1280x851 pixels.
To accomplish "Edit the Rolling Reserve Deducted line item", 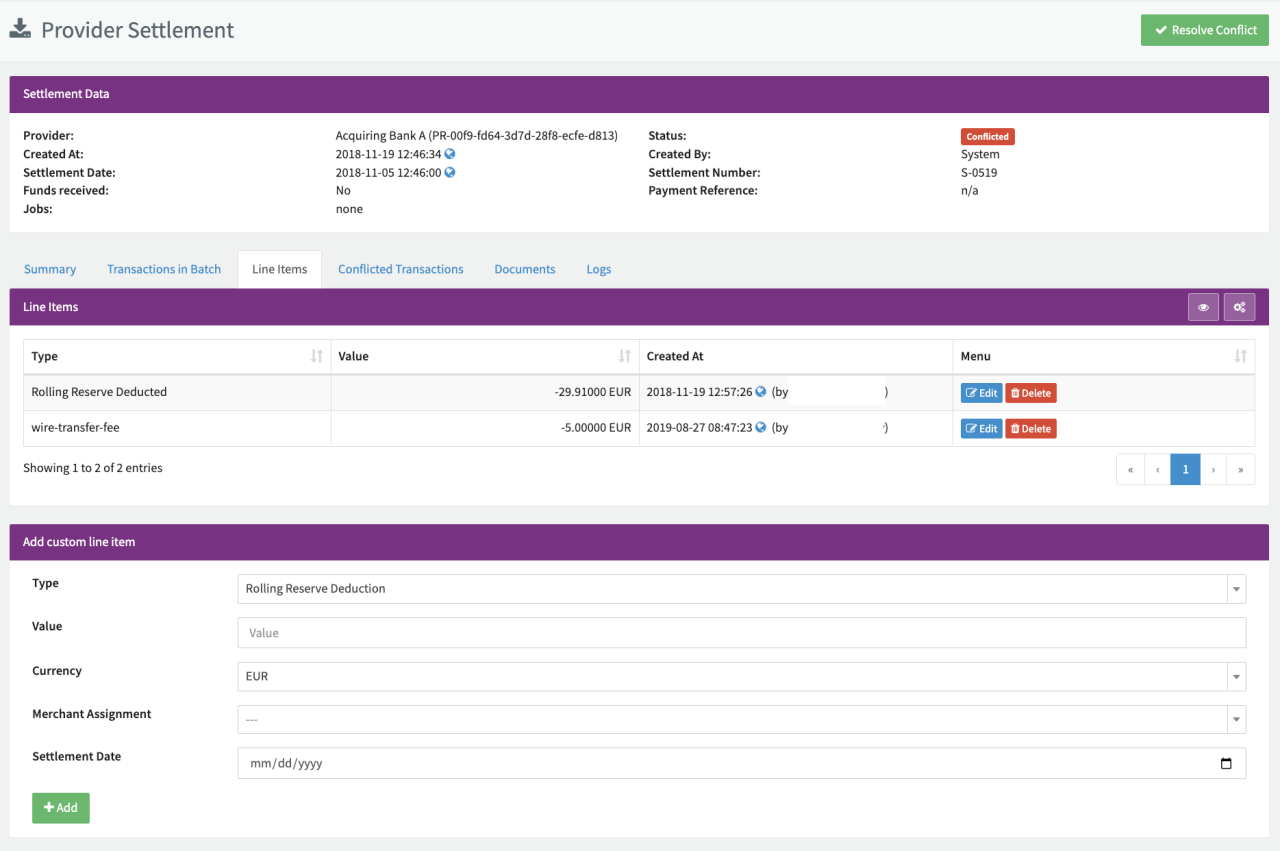I will pos(981,393).
